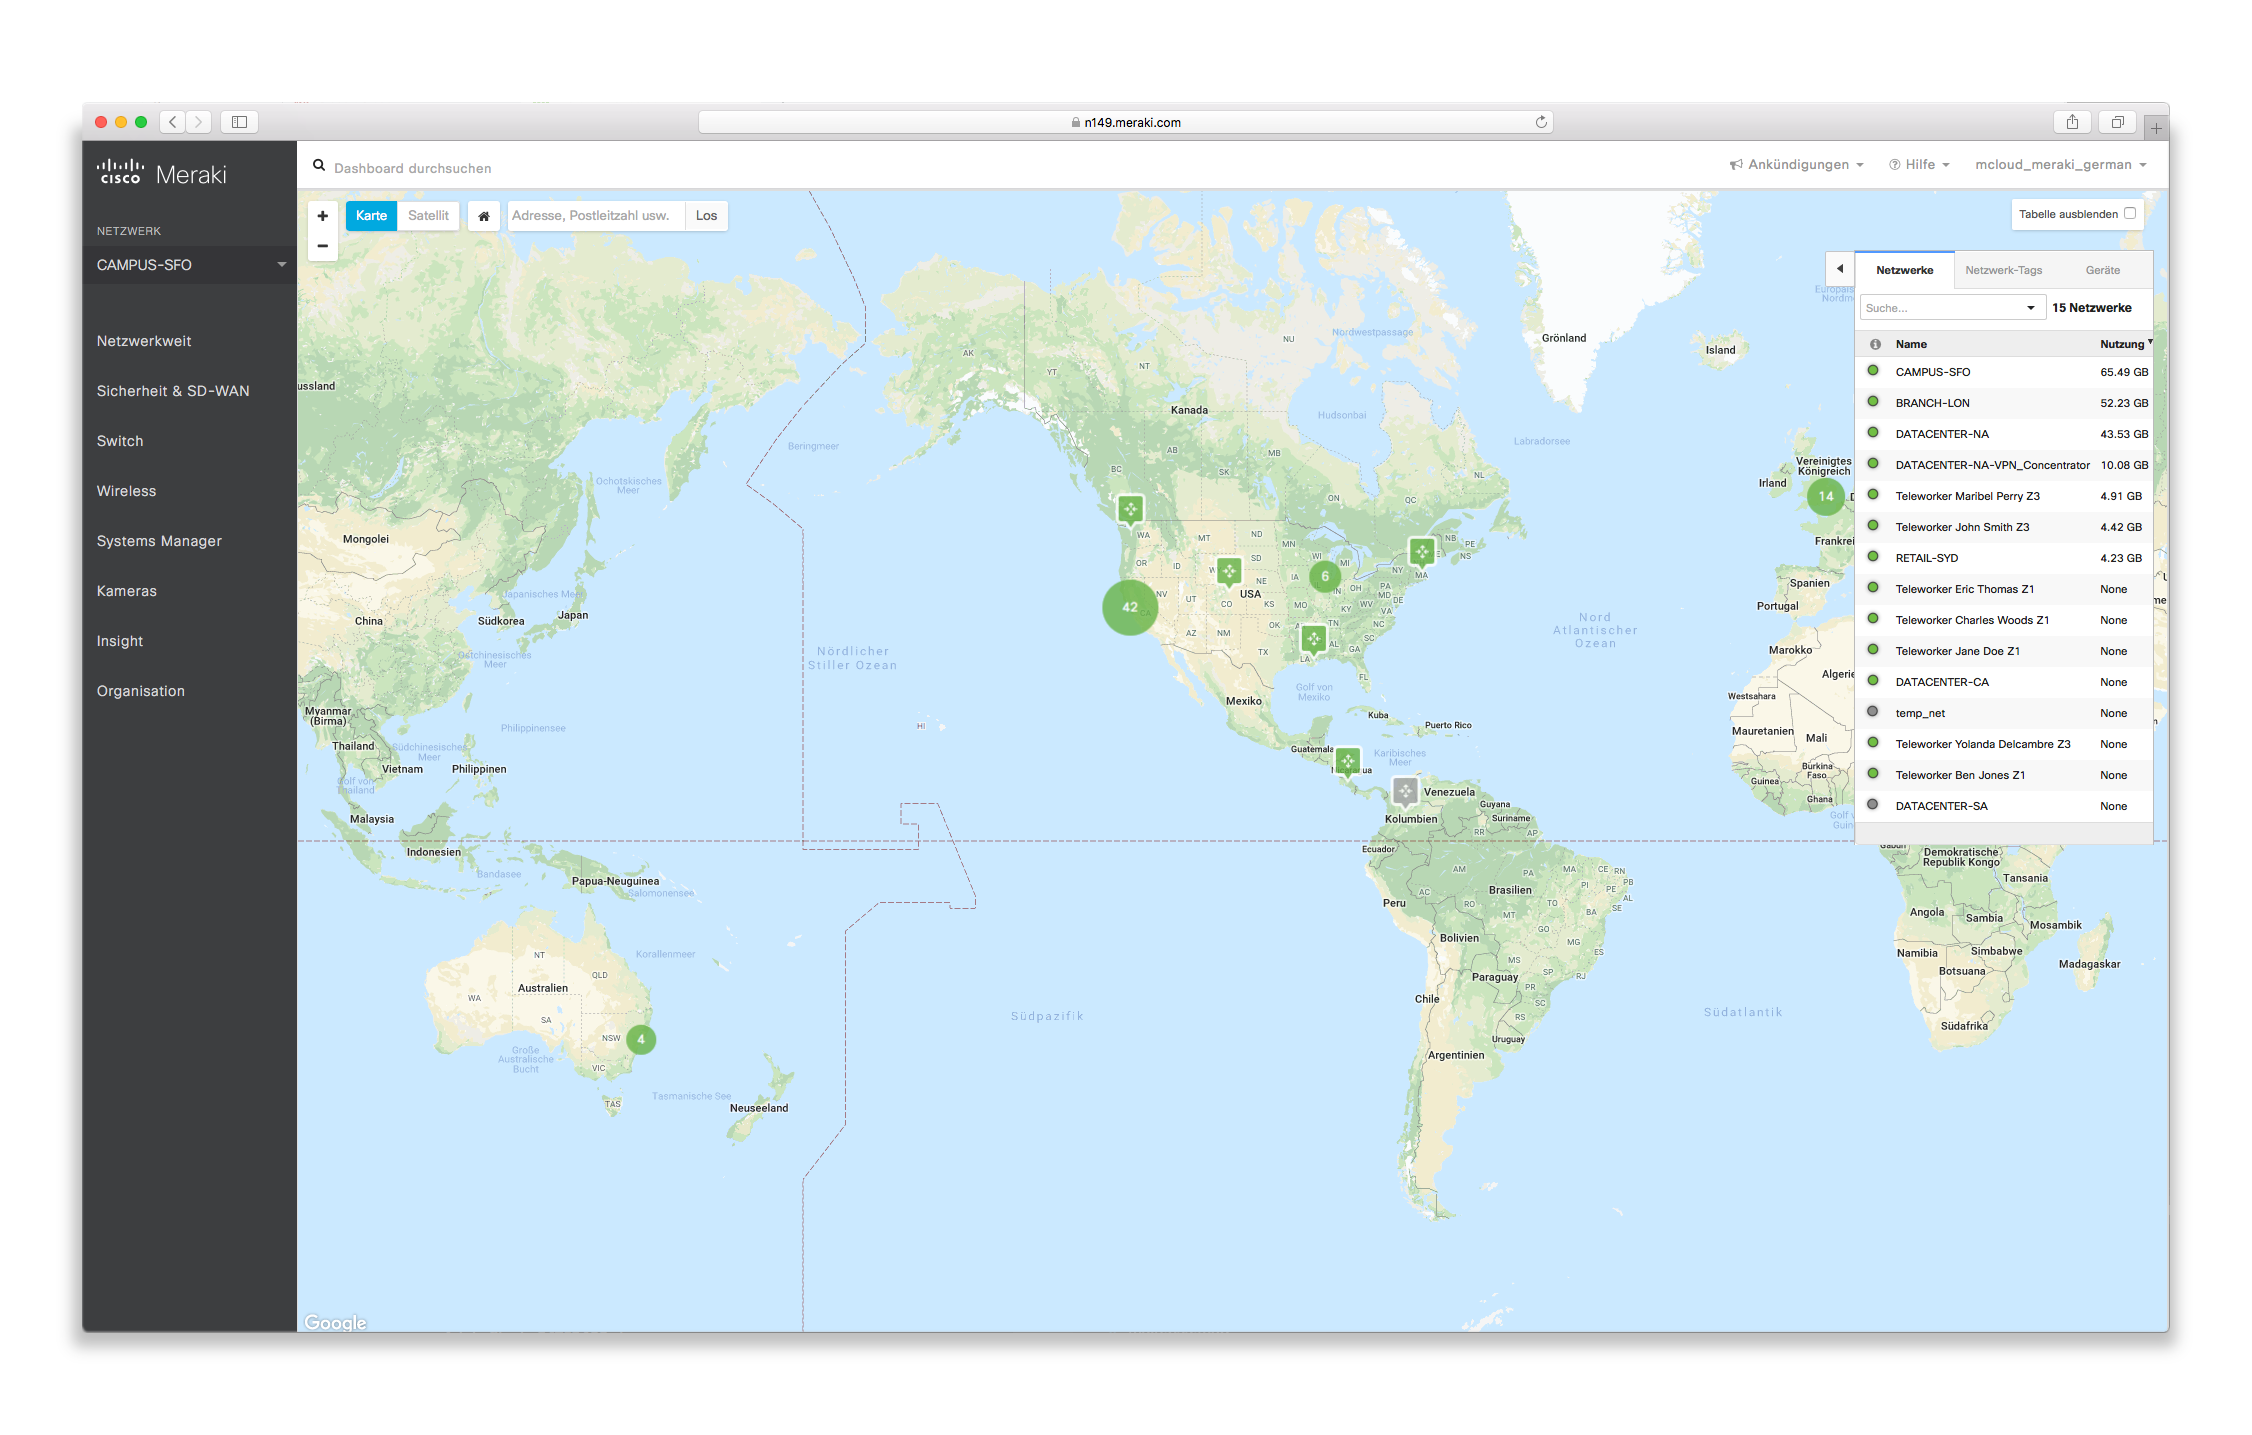Collapse the networks panel with left arrow
This screenshot has height=1435, width=2252.
pos(1840,269)
